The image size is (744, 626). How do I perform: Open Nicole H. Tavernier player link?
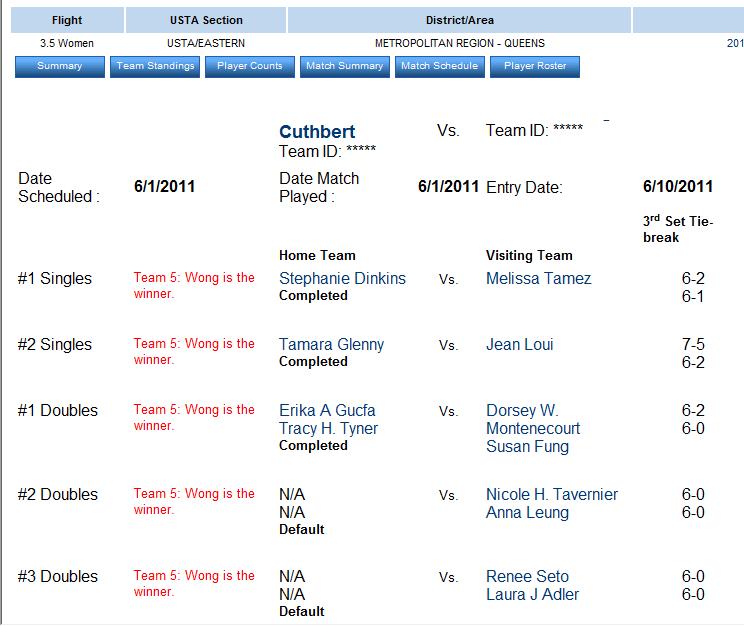tap(551, 495)
